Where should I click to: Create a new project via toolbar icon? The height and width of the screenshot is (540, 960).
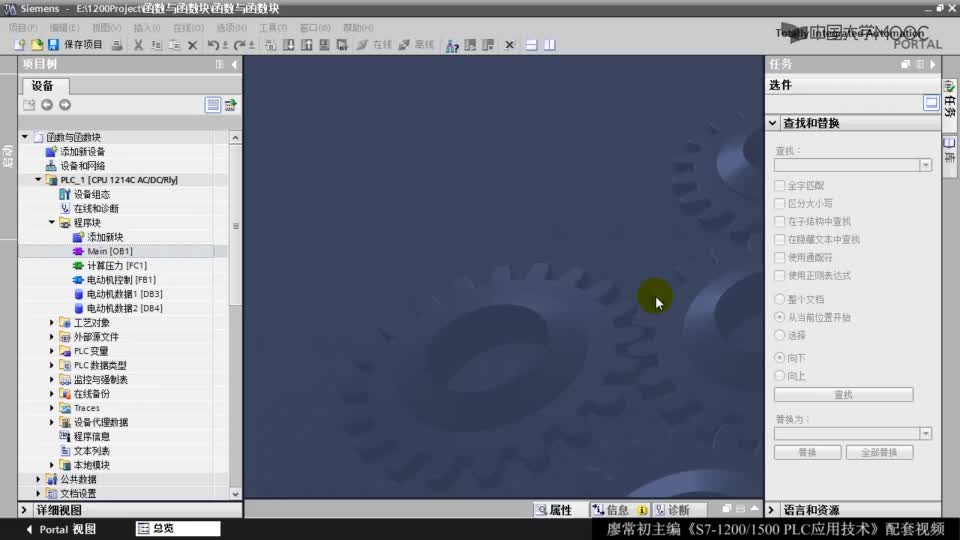point(20,45)
